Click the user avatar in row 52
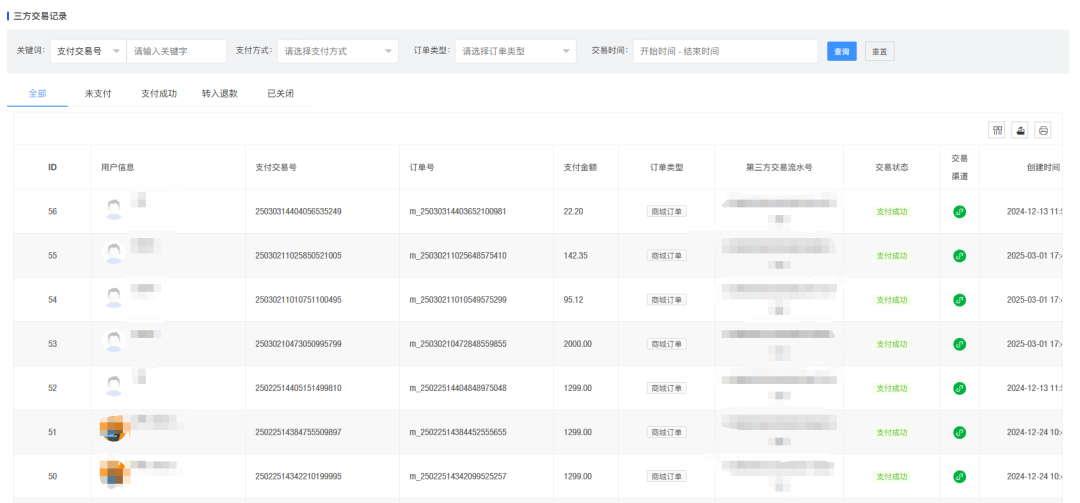 click(114, 385)
